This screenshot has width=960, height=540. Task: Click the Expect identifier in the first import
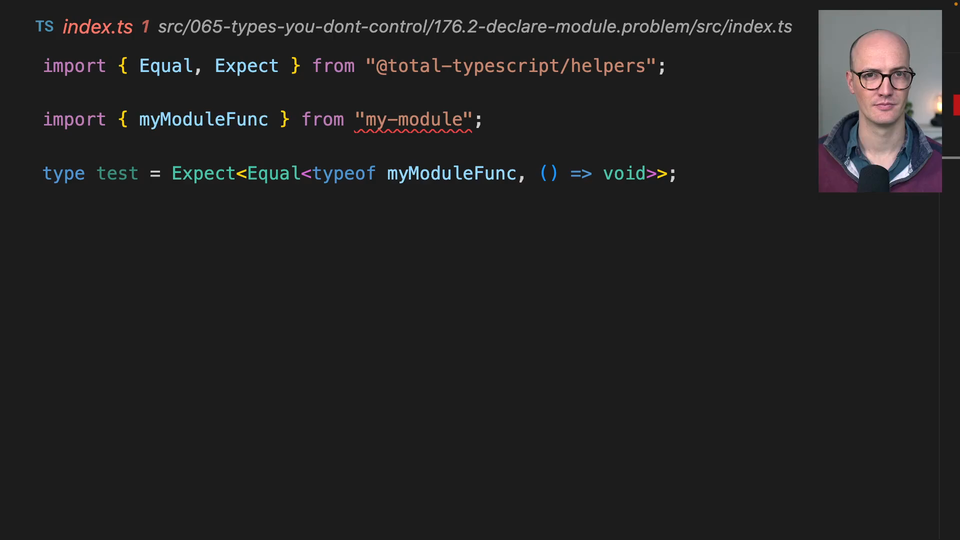(x=246, y=66)
